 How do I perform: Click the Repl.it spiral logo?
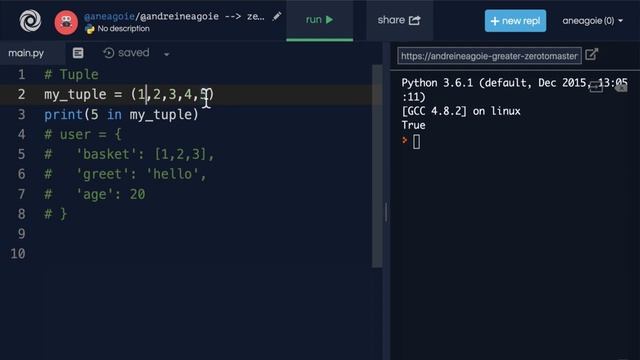[30, 20]
